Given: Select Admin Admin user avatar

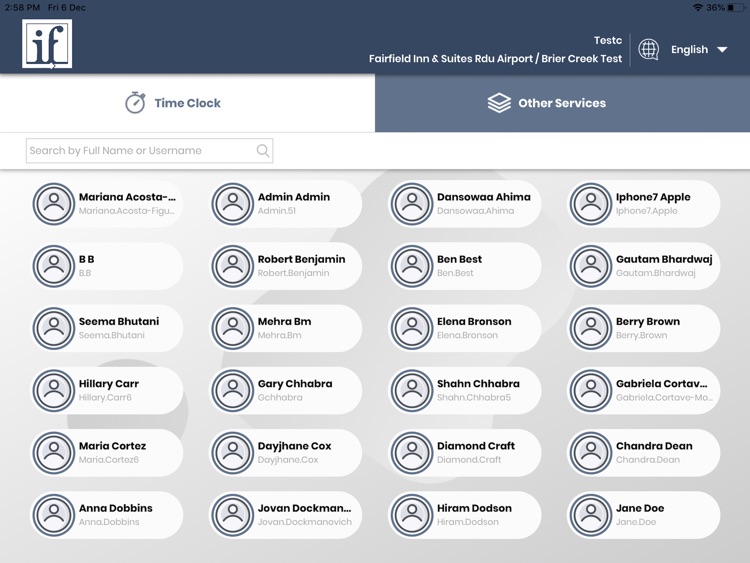Looking at the screenshot, I should click(233, 204).
